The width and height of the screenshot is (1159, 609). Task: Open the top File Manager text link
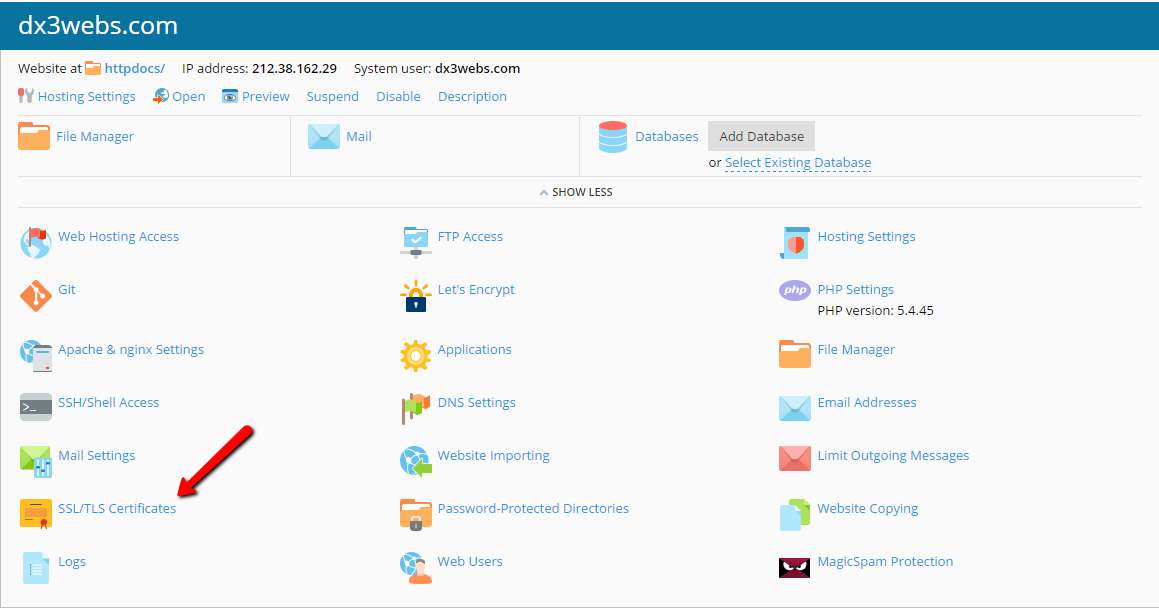click(x=95, y=137)
